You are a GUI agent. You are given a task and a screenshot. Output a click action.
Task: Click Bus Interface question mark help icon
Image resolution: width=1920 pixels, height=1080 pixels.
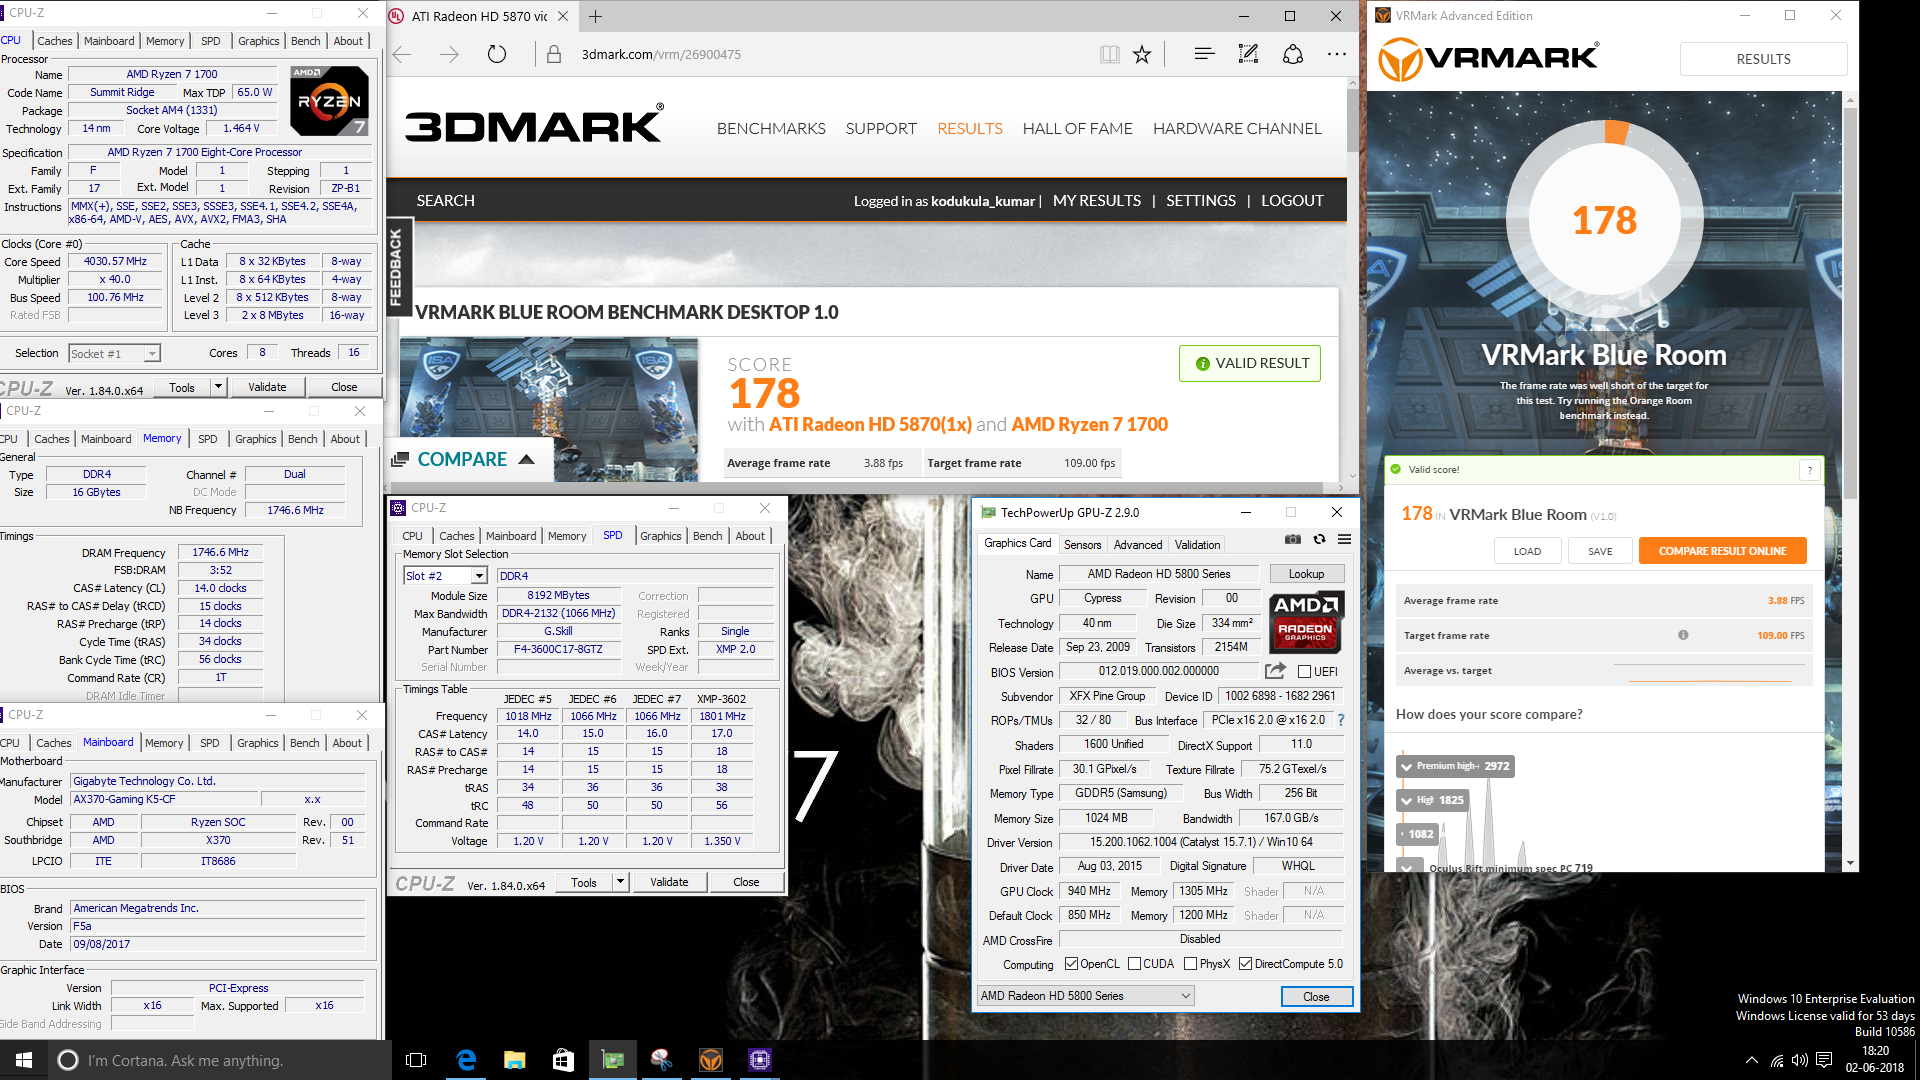pyautogui.click(x=1340, y=720)
